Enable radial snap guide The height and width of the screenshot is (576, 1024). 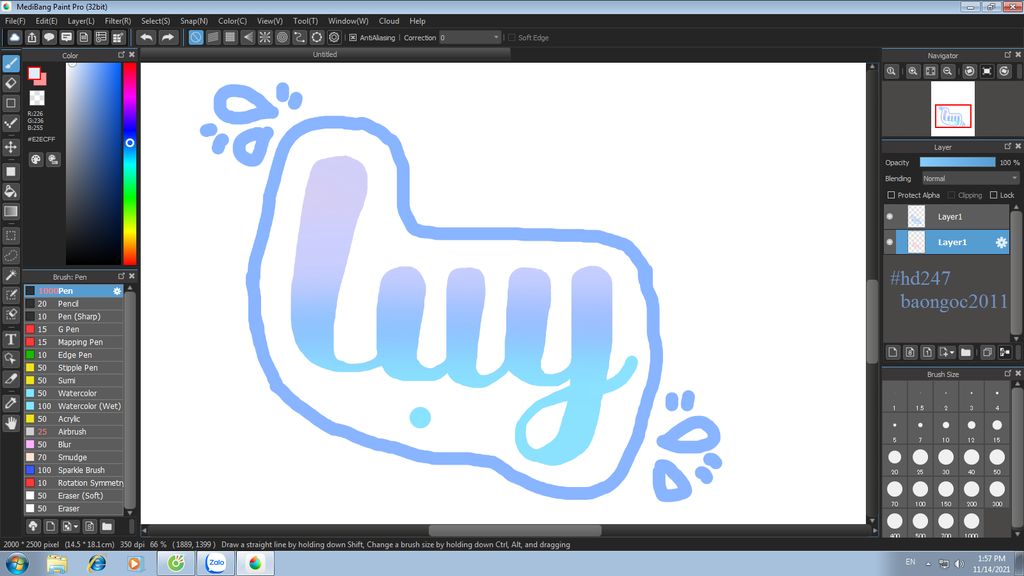[264, 38]
